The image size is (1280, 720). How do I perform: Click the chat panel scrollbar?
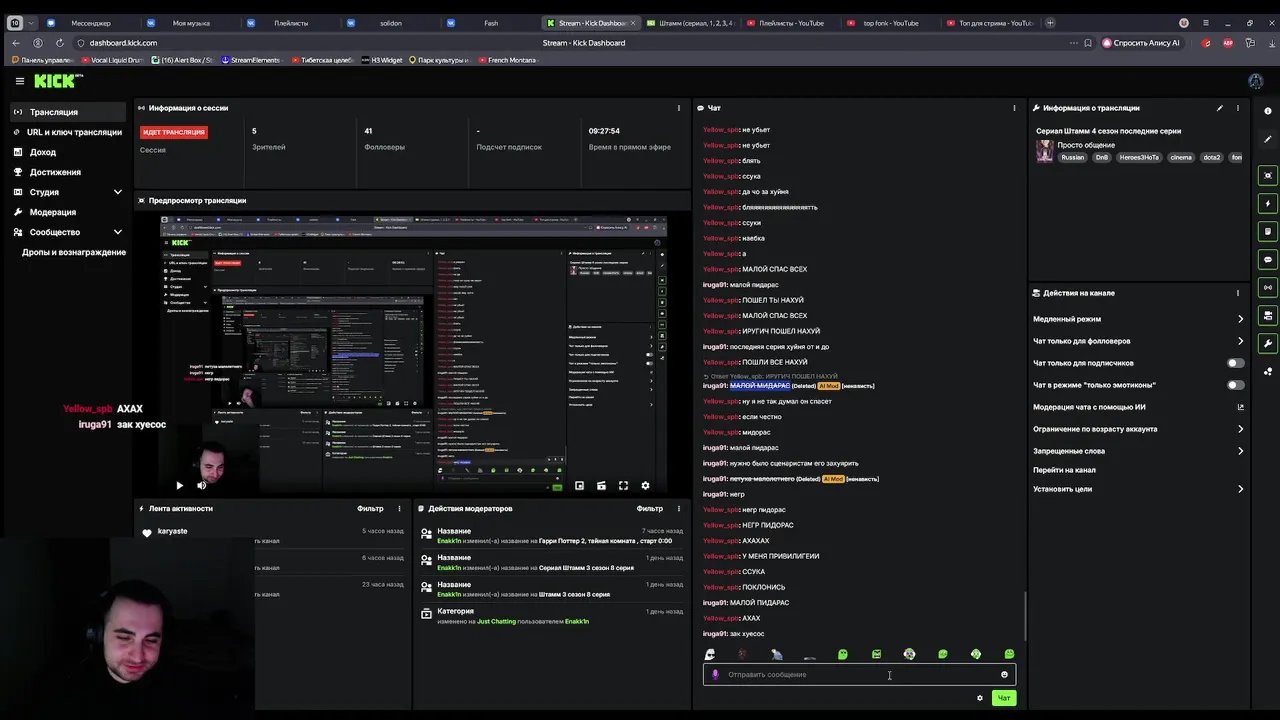pos(1025,617)
